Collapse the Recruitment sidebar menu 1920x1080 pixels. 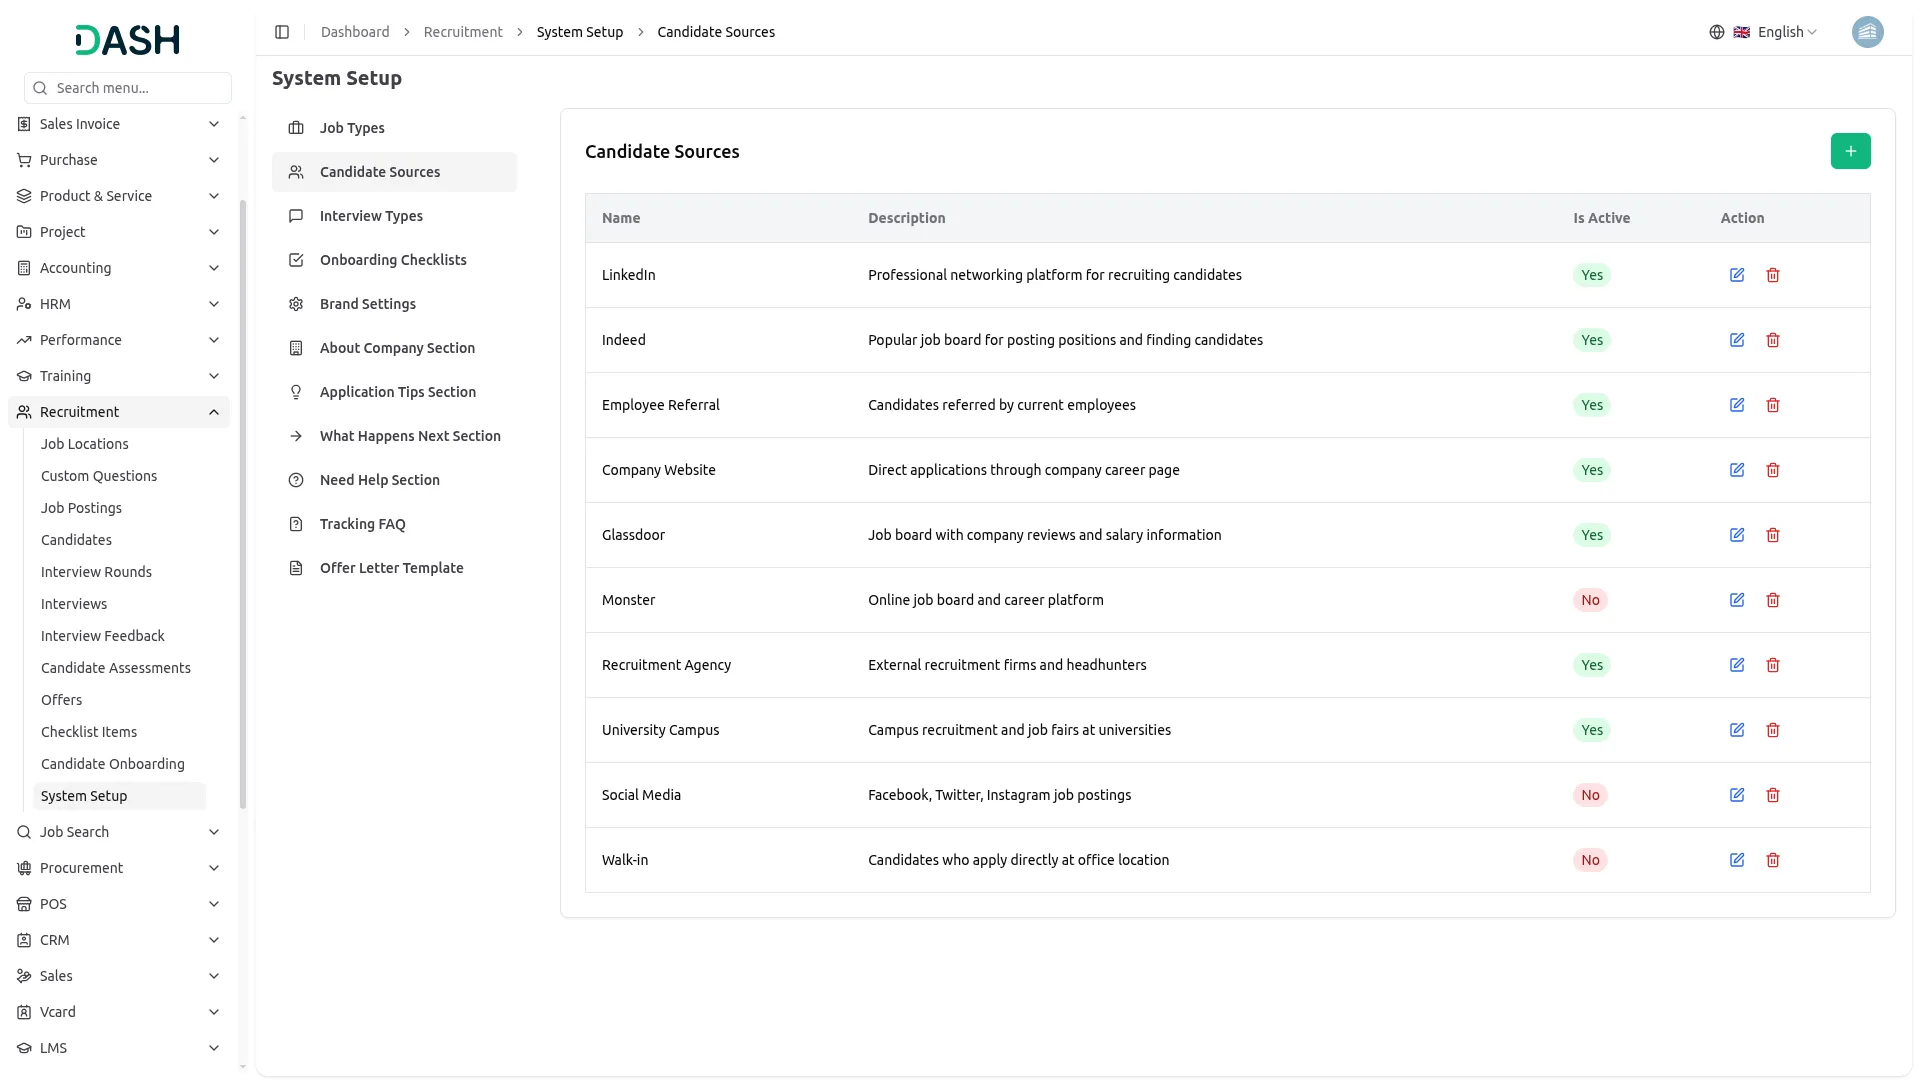click(118, 412)
